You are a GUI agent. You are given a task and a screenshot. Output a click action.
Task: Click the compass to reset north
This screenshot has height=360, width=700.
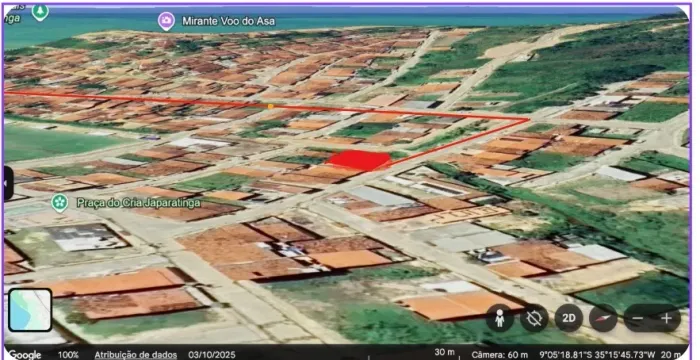pyautogui.click(x=603, y=318)
